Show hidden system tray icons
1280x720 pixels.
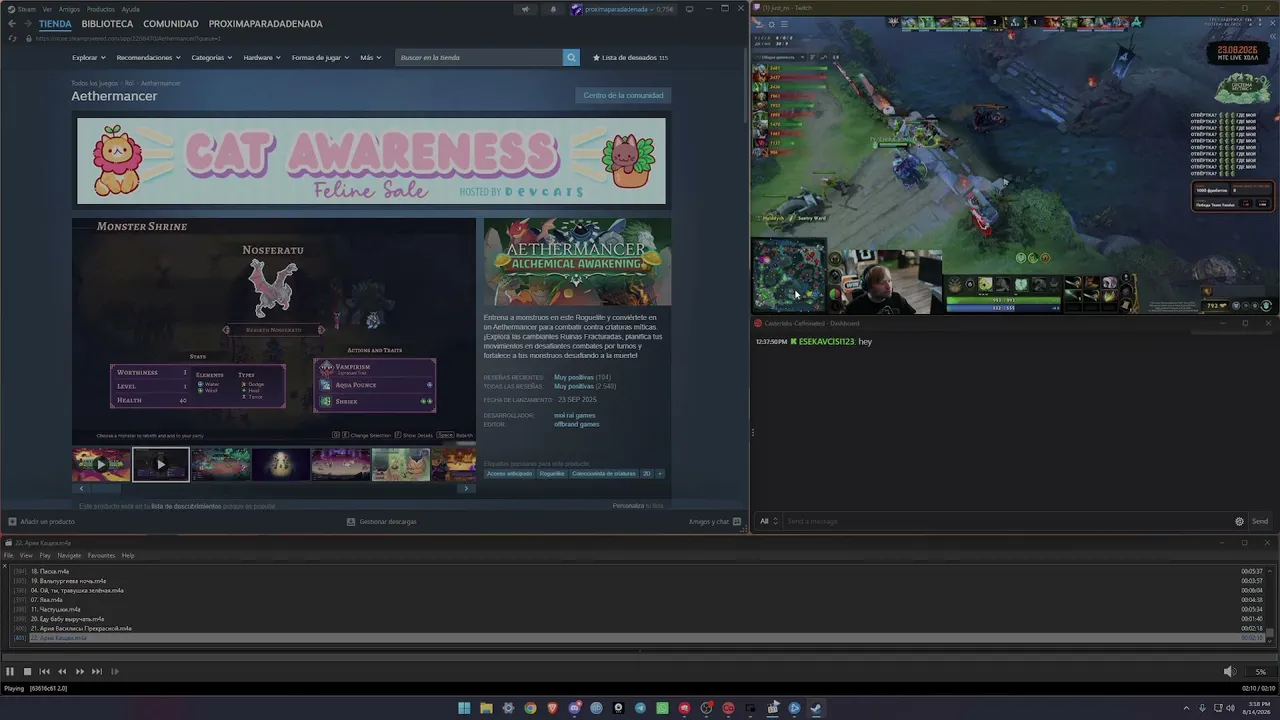[1187, 708]
